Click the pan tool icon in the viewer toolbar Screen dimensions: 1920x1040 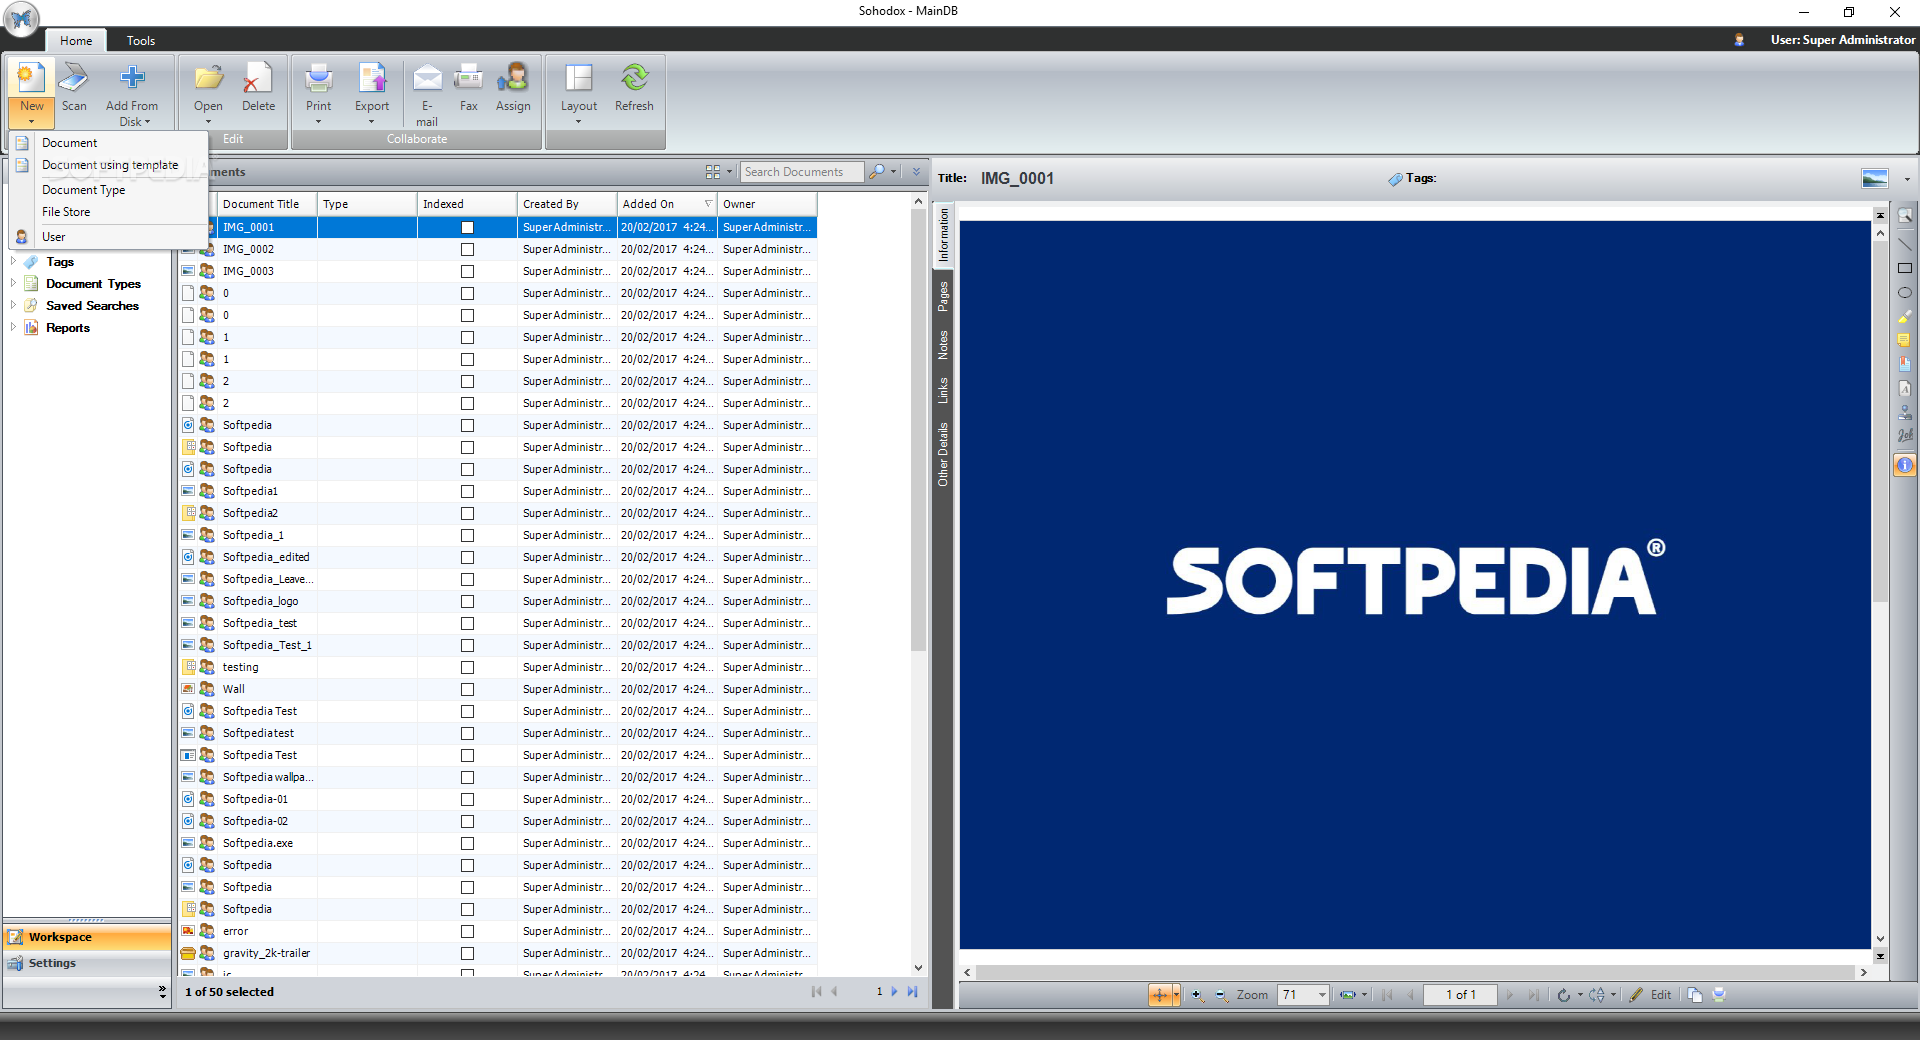(1160, 995)
